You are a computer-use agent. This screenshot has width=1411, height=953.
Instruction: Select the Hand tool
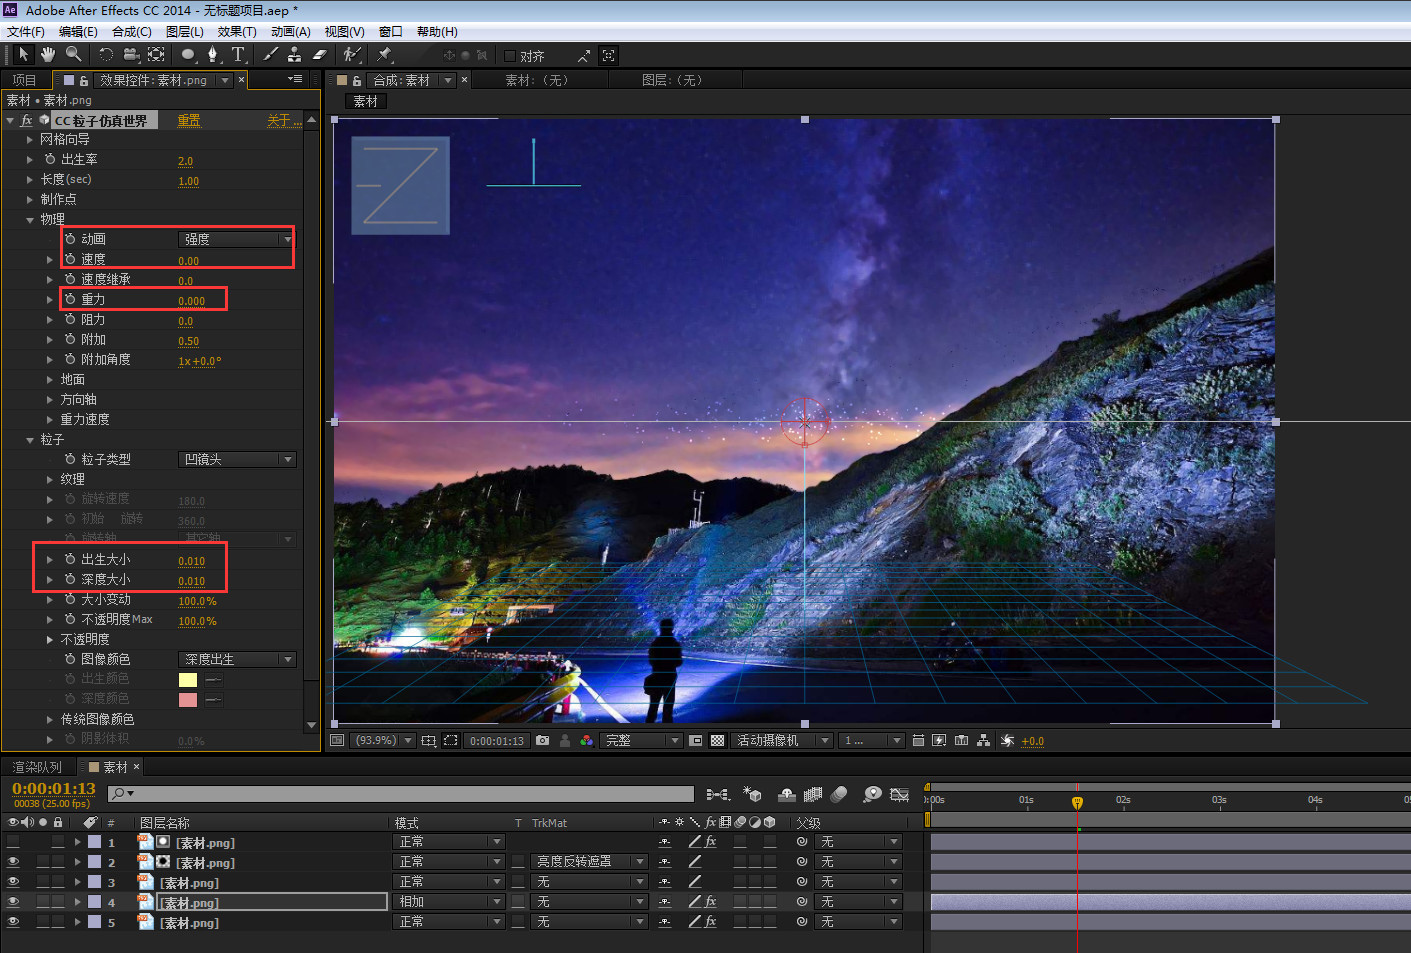48,55
